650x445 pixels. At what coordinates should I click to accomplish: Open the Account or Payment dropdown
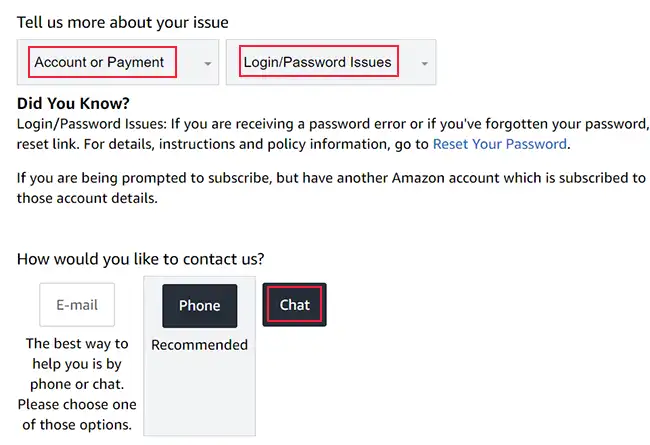tap(100, 62)
